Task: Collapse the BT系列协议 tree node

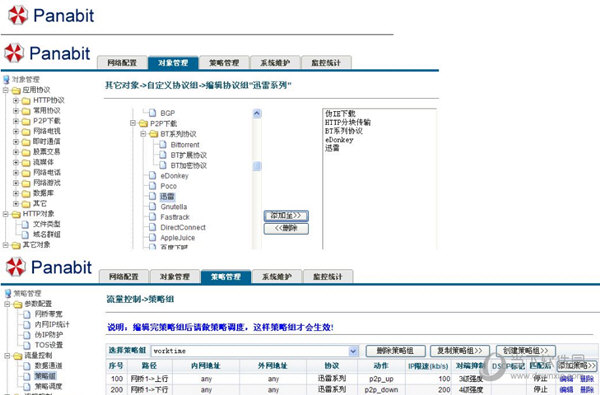Action: coord(143,134)
